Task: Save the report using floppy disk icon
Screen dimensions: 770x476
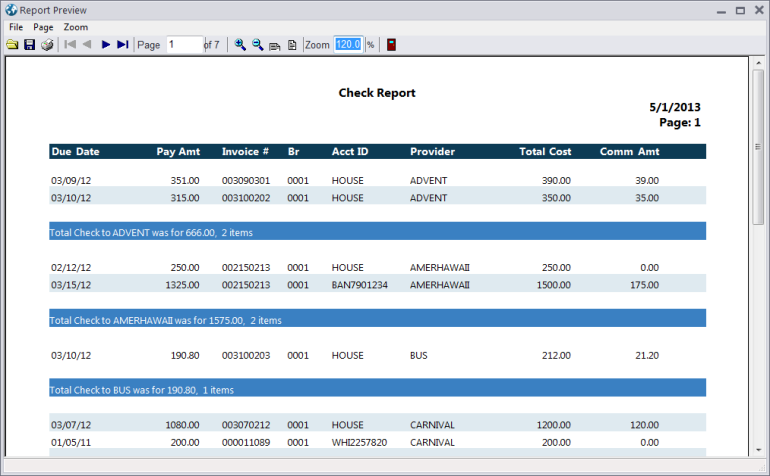Action: pos(29,45)
